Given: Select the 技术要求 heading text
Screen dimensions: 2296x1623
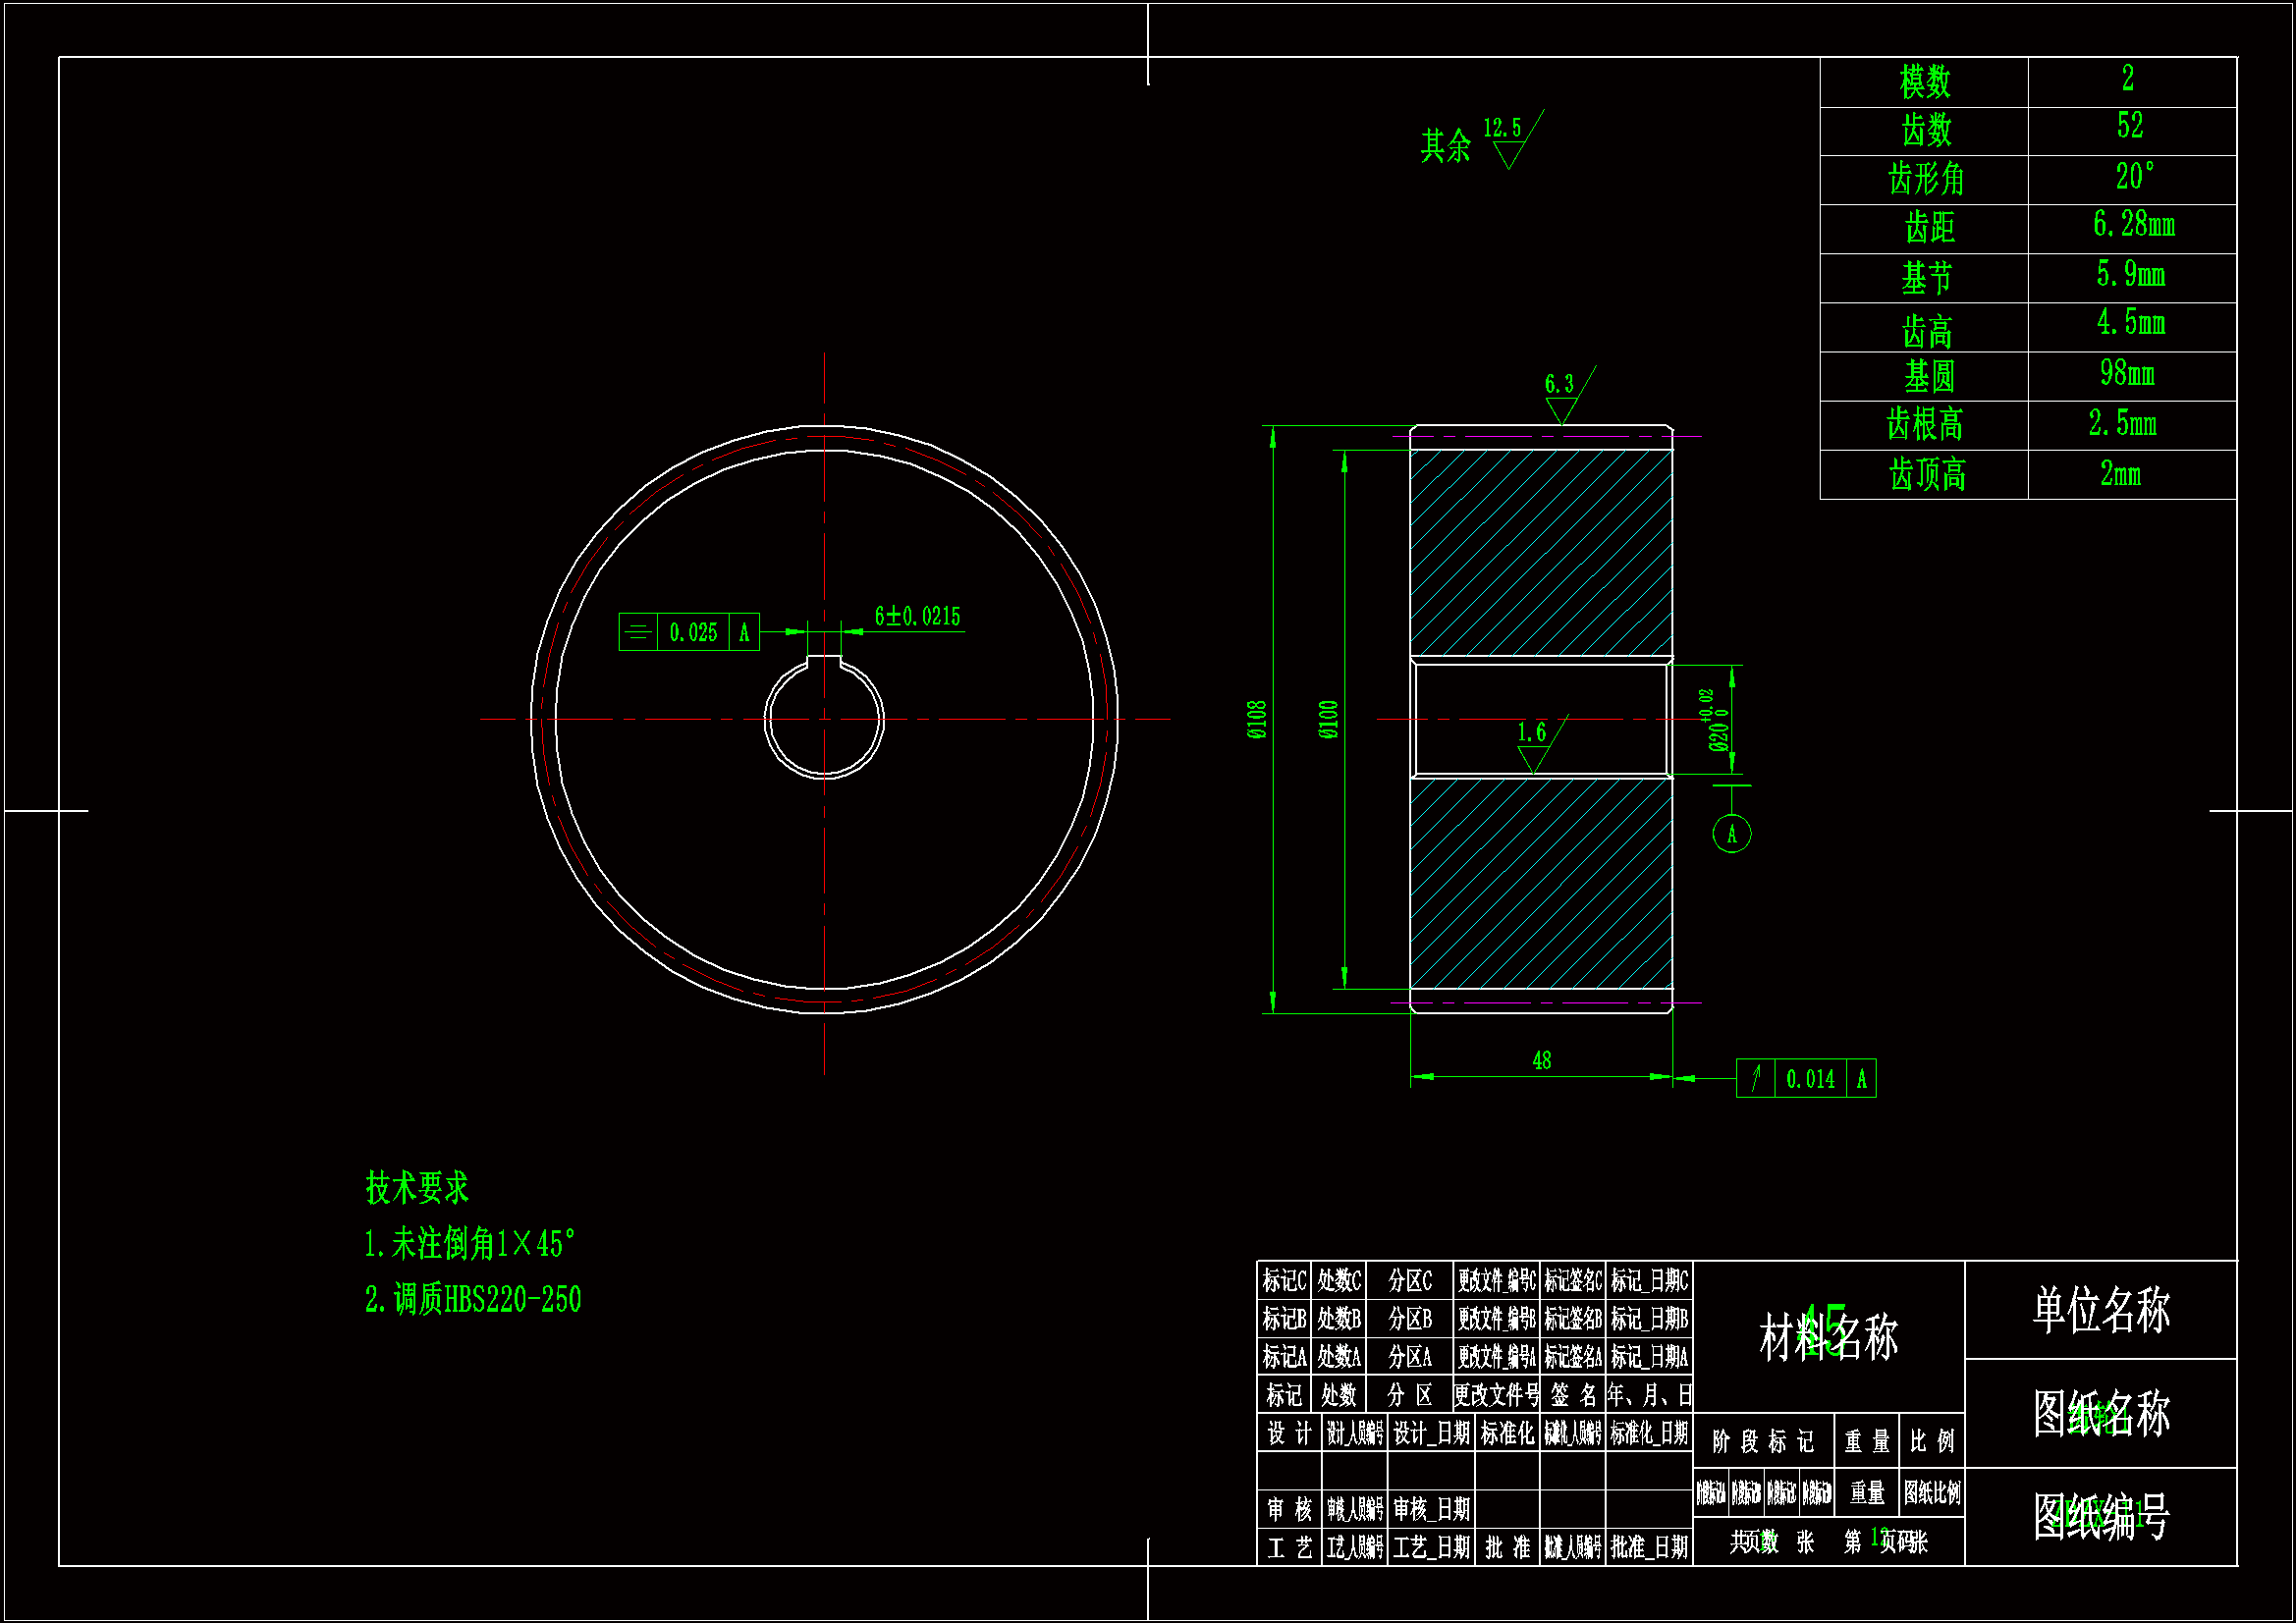Looking at the screenshot, I should pos(417,1187).
